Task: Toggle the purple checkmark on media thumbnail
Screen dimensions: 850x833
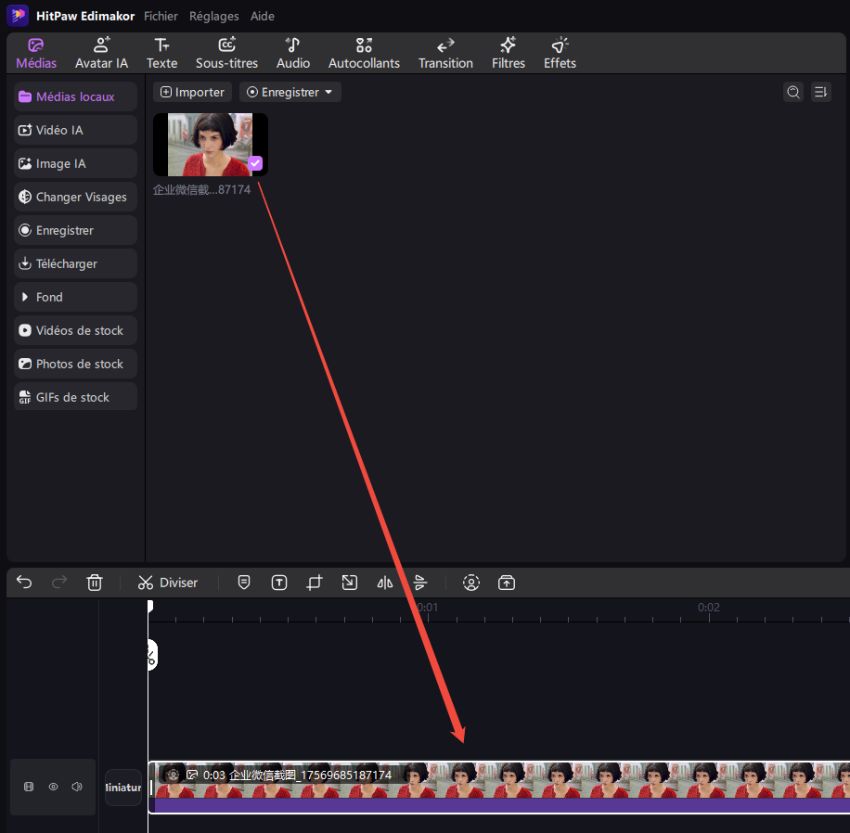Action: (x=255, y=163)
